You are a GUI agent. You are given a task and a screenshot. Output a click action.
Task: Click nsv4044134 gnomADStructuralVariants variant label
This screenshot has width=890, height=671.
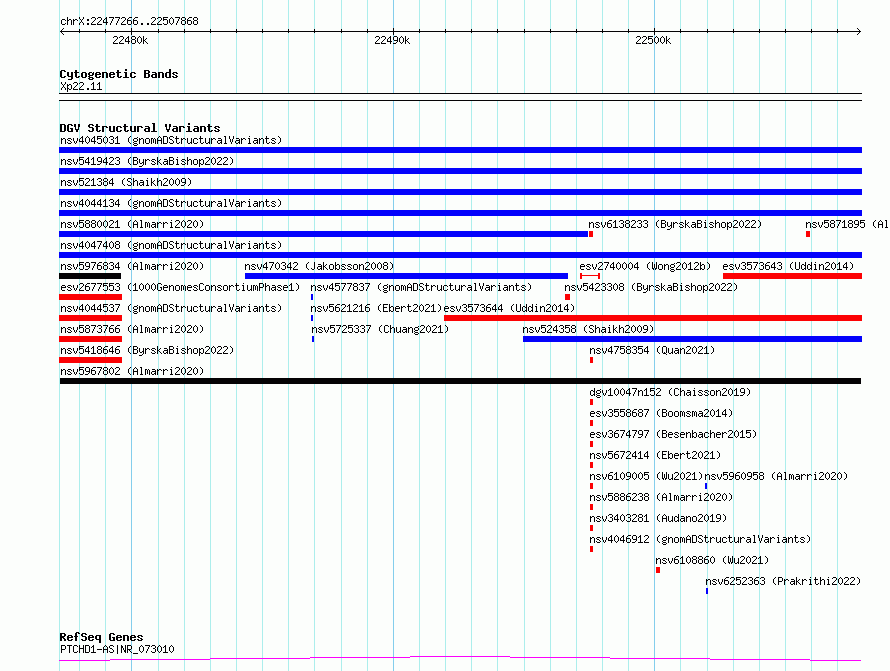171,203
